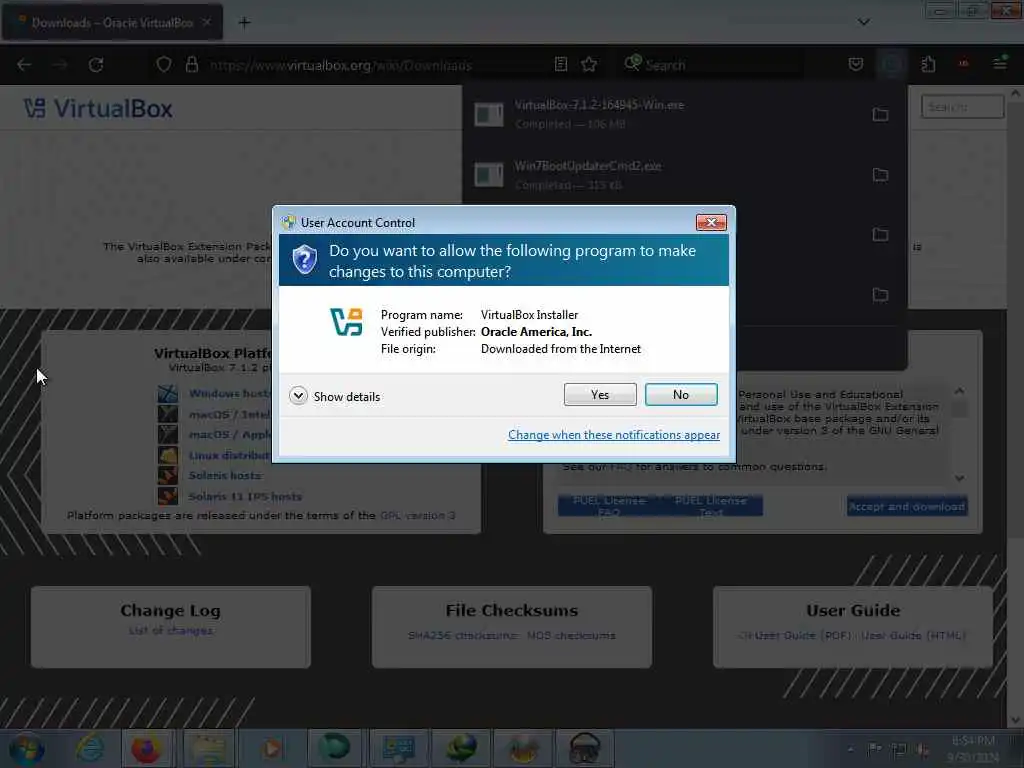The height and width of the screenshot is (768, 1024).
Task: Open MD5 checksums link
Action: 571,635
